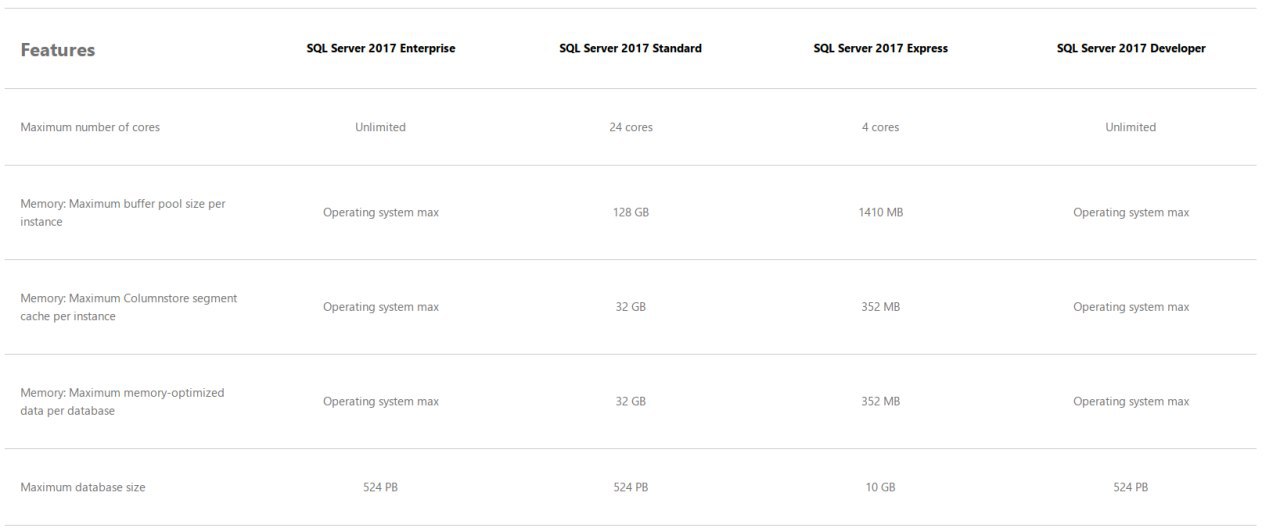Click the Columnstore segment cache row label

[129, 307]
